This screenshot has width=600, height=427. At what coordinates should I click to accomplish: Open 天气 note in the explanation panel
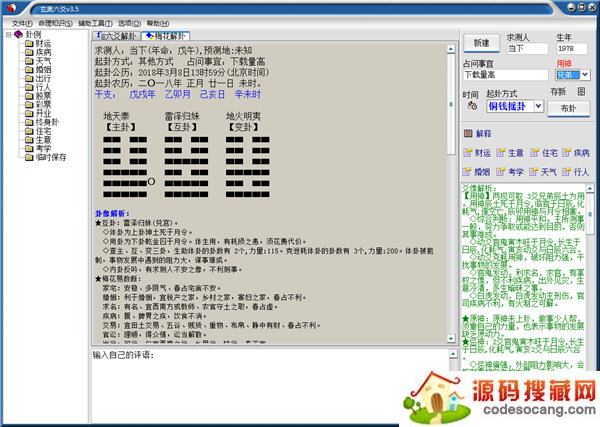click(x=543, y=172)
